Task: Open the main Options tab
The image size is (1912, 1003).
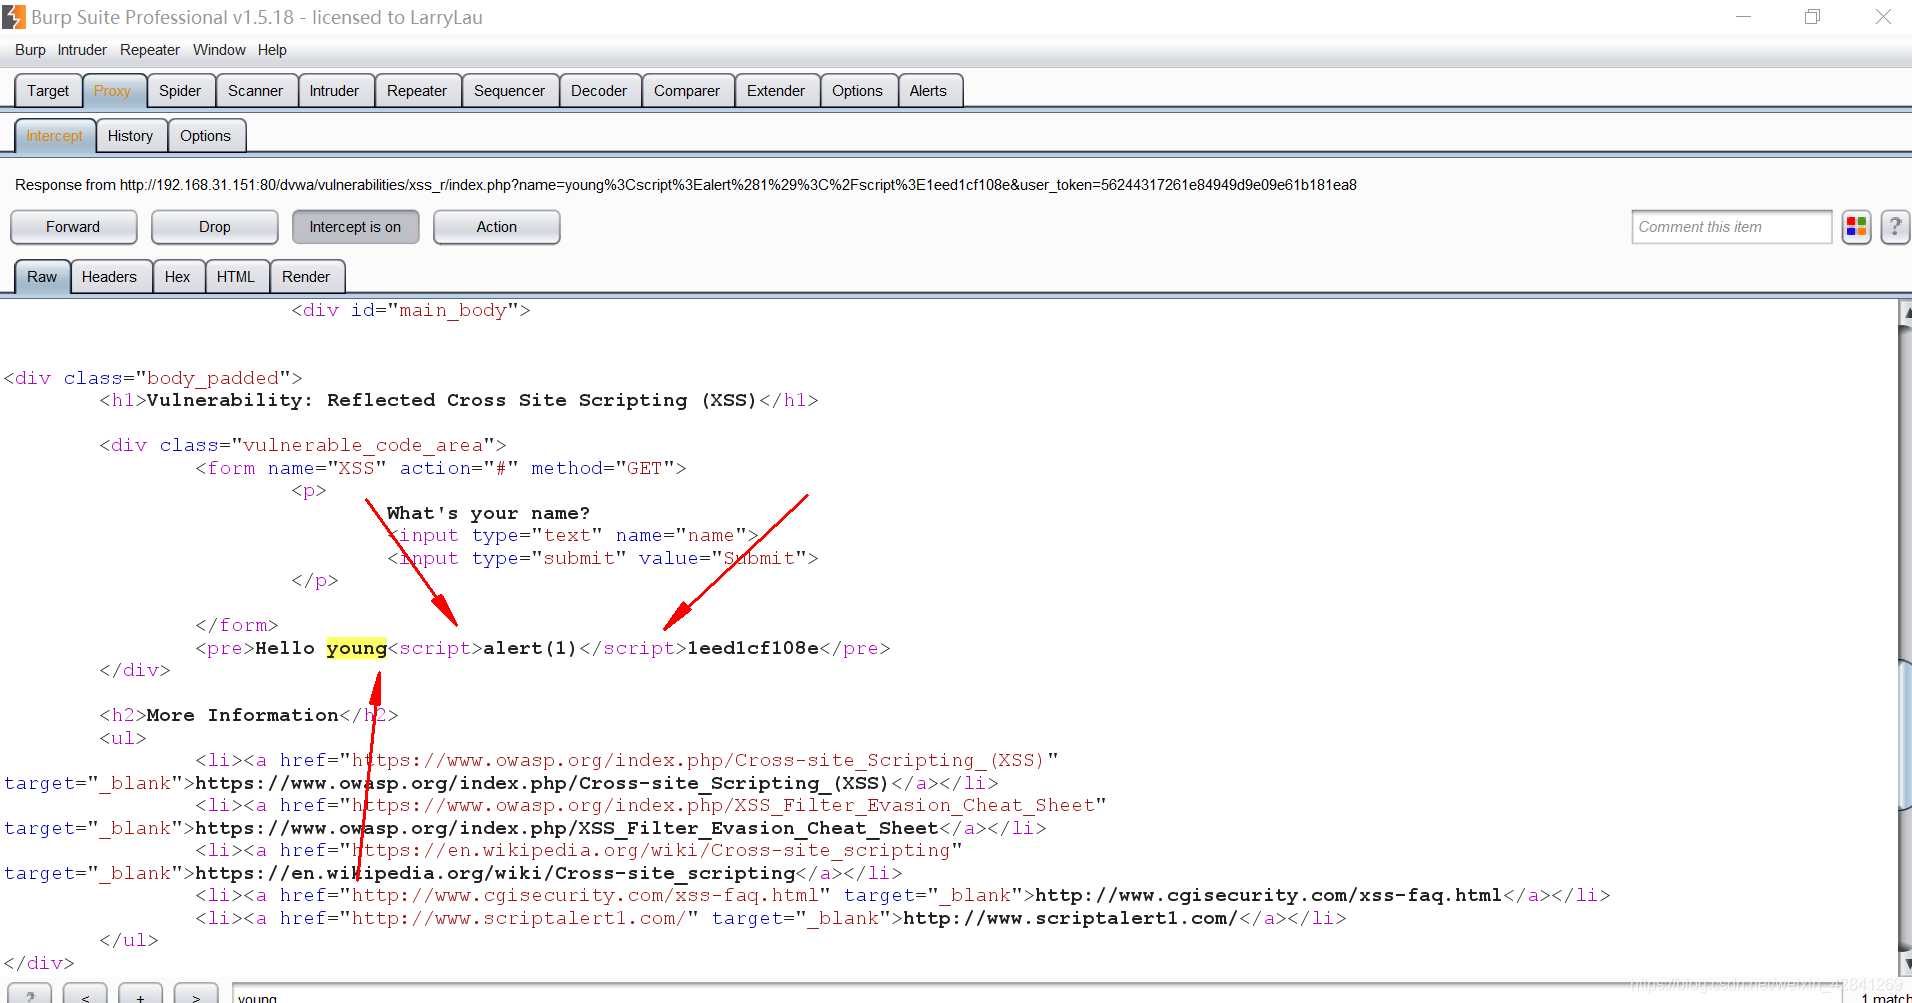Action: (x=857, y=91)
